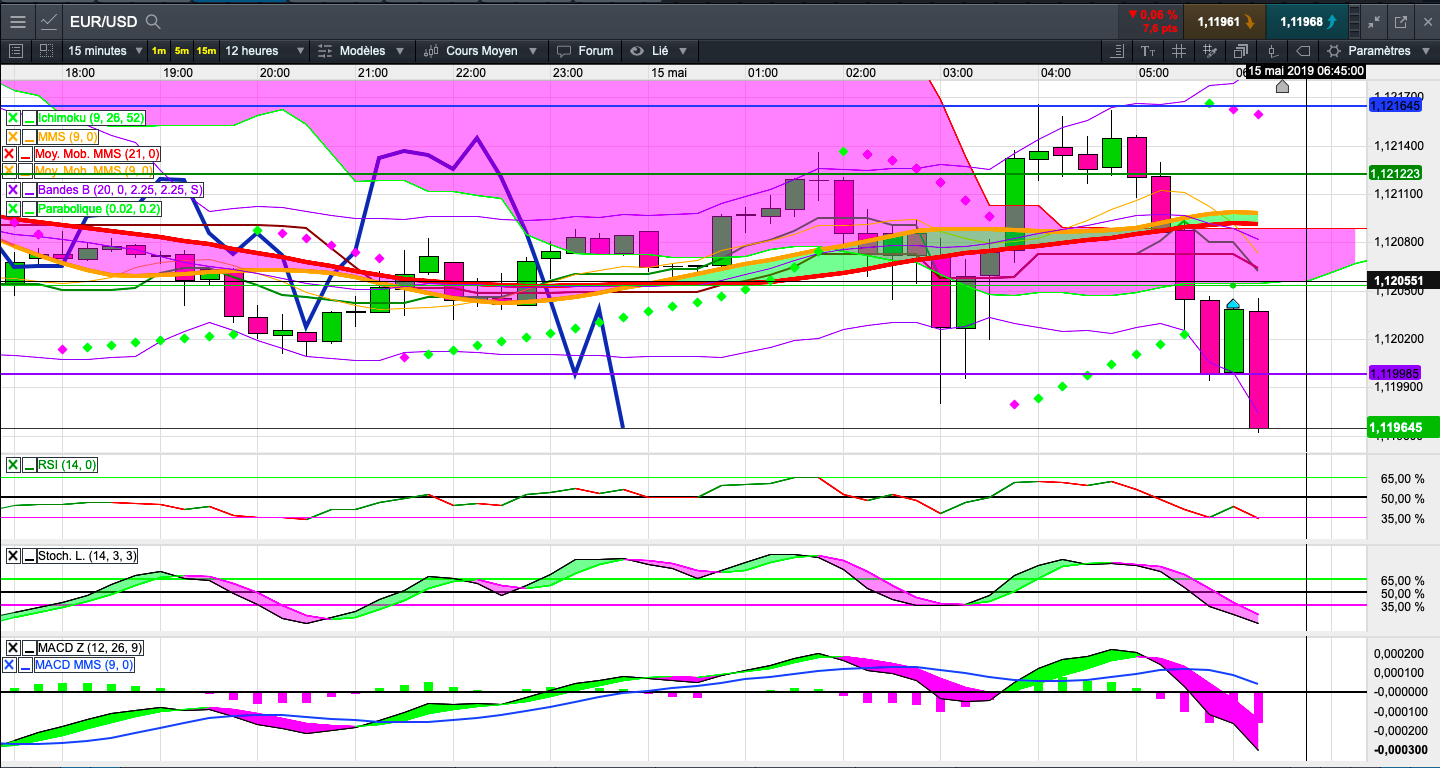The height and width of the screenshot is (768, 1440).
Task: Click the dotted layout selection icon
Action: coord(46,51)
